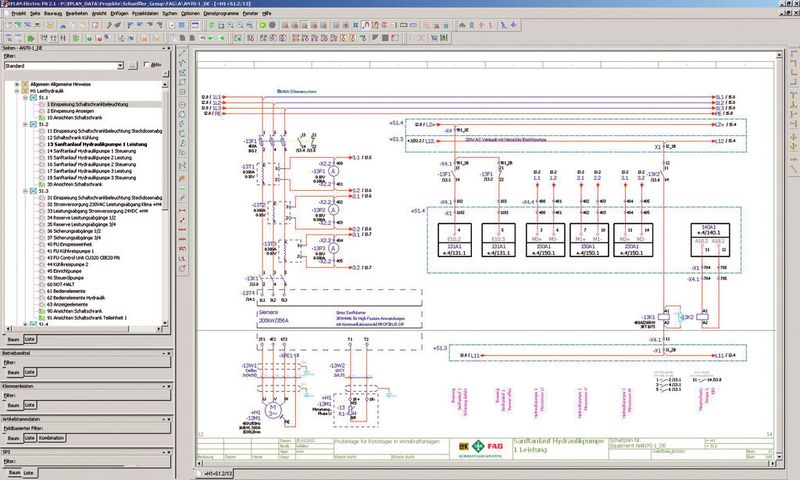Image resolution: width=800 pixels, height=480 pixels.
Task: Select page 14 Sanftanlauf Hydraulikpumpe 1 Steuerung
Action: [91, 151]
